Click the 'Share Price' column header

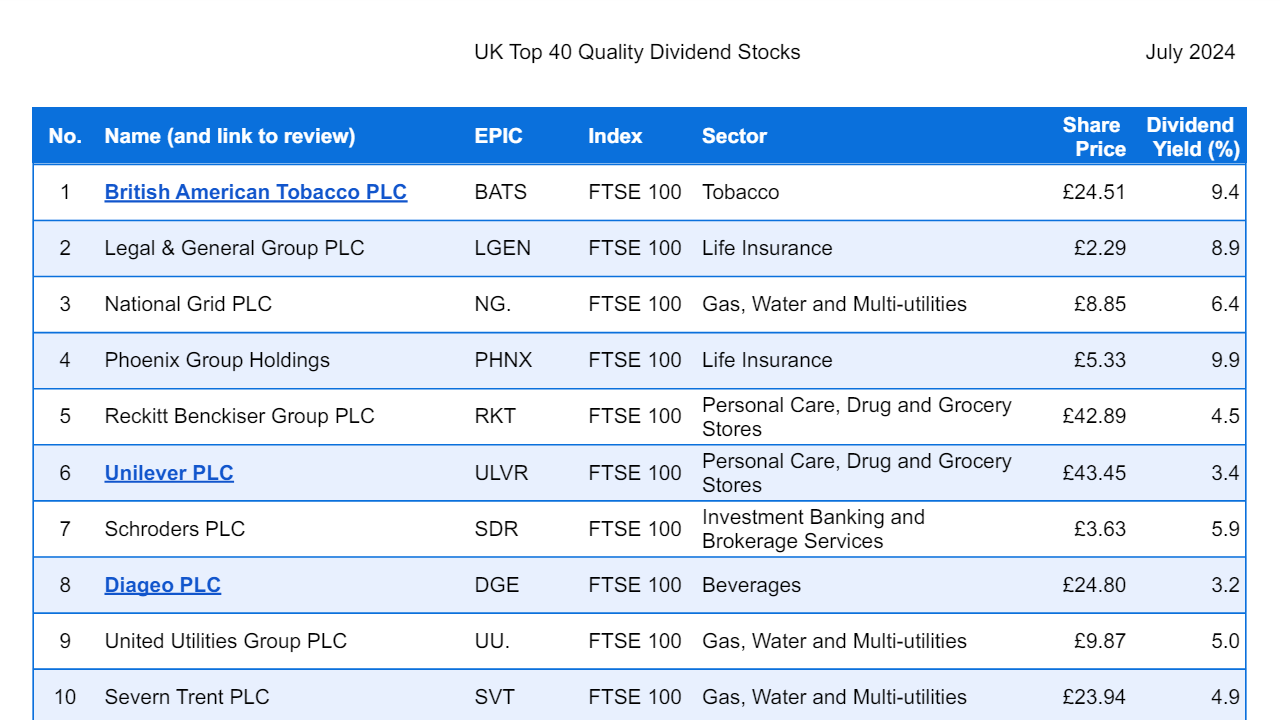1094,137
